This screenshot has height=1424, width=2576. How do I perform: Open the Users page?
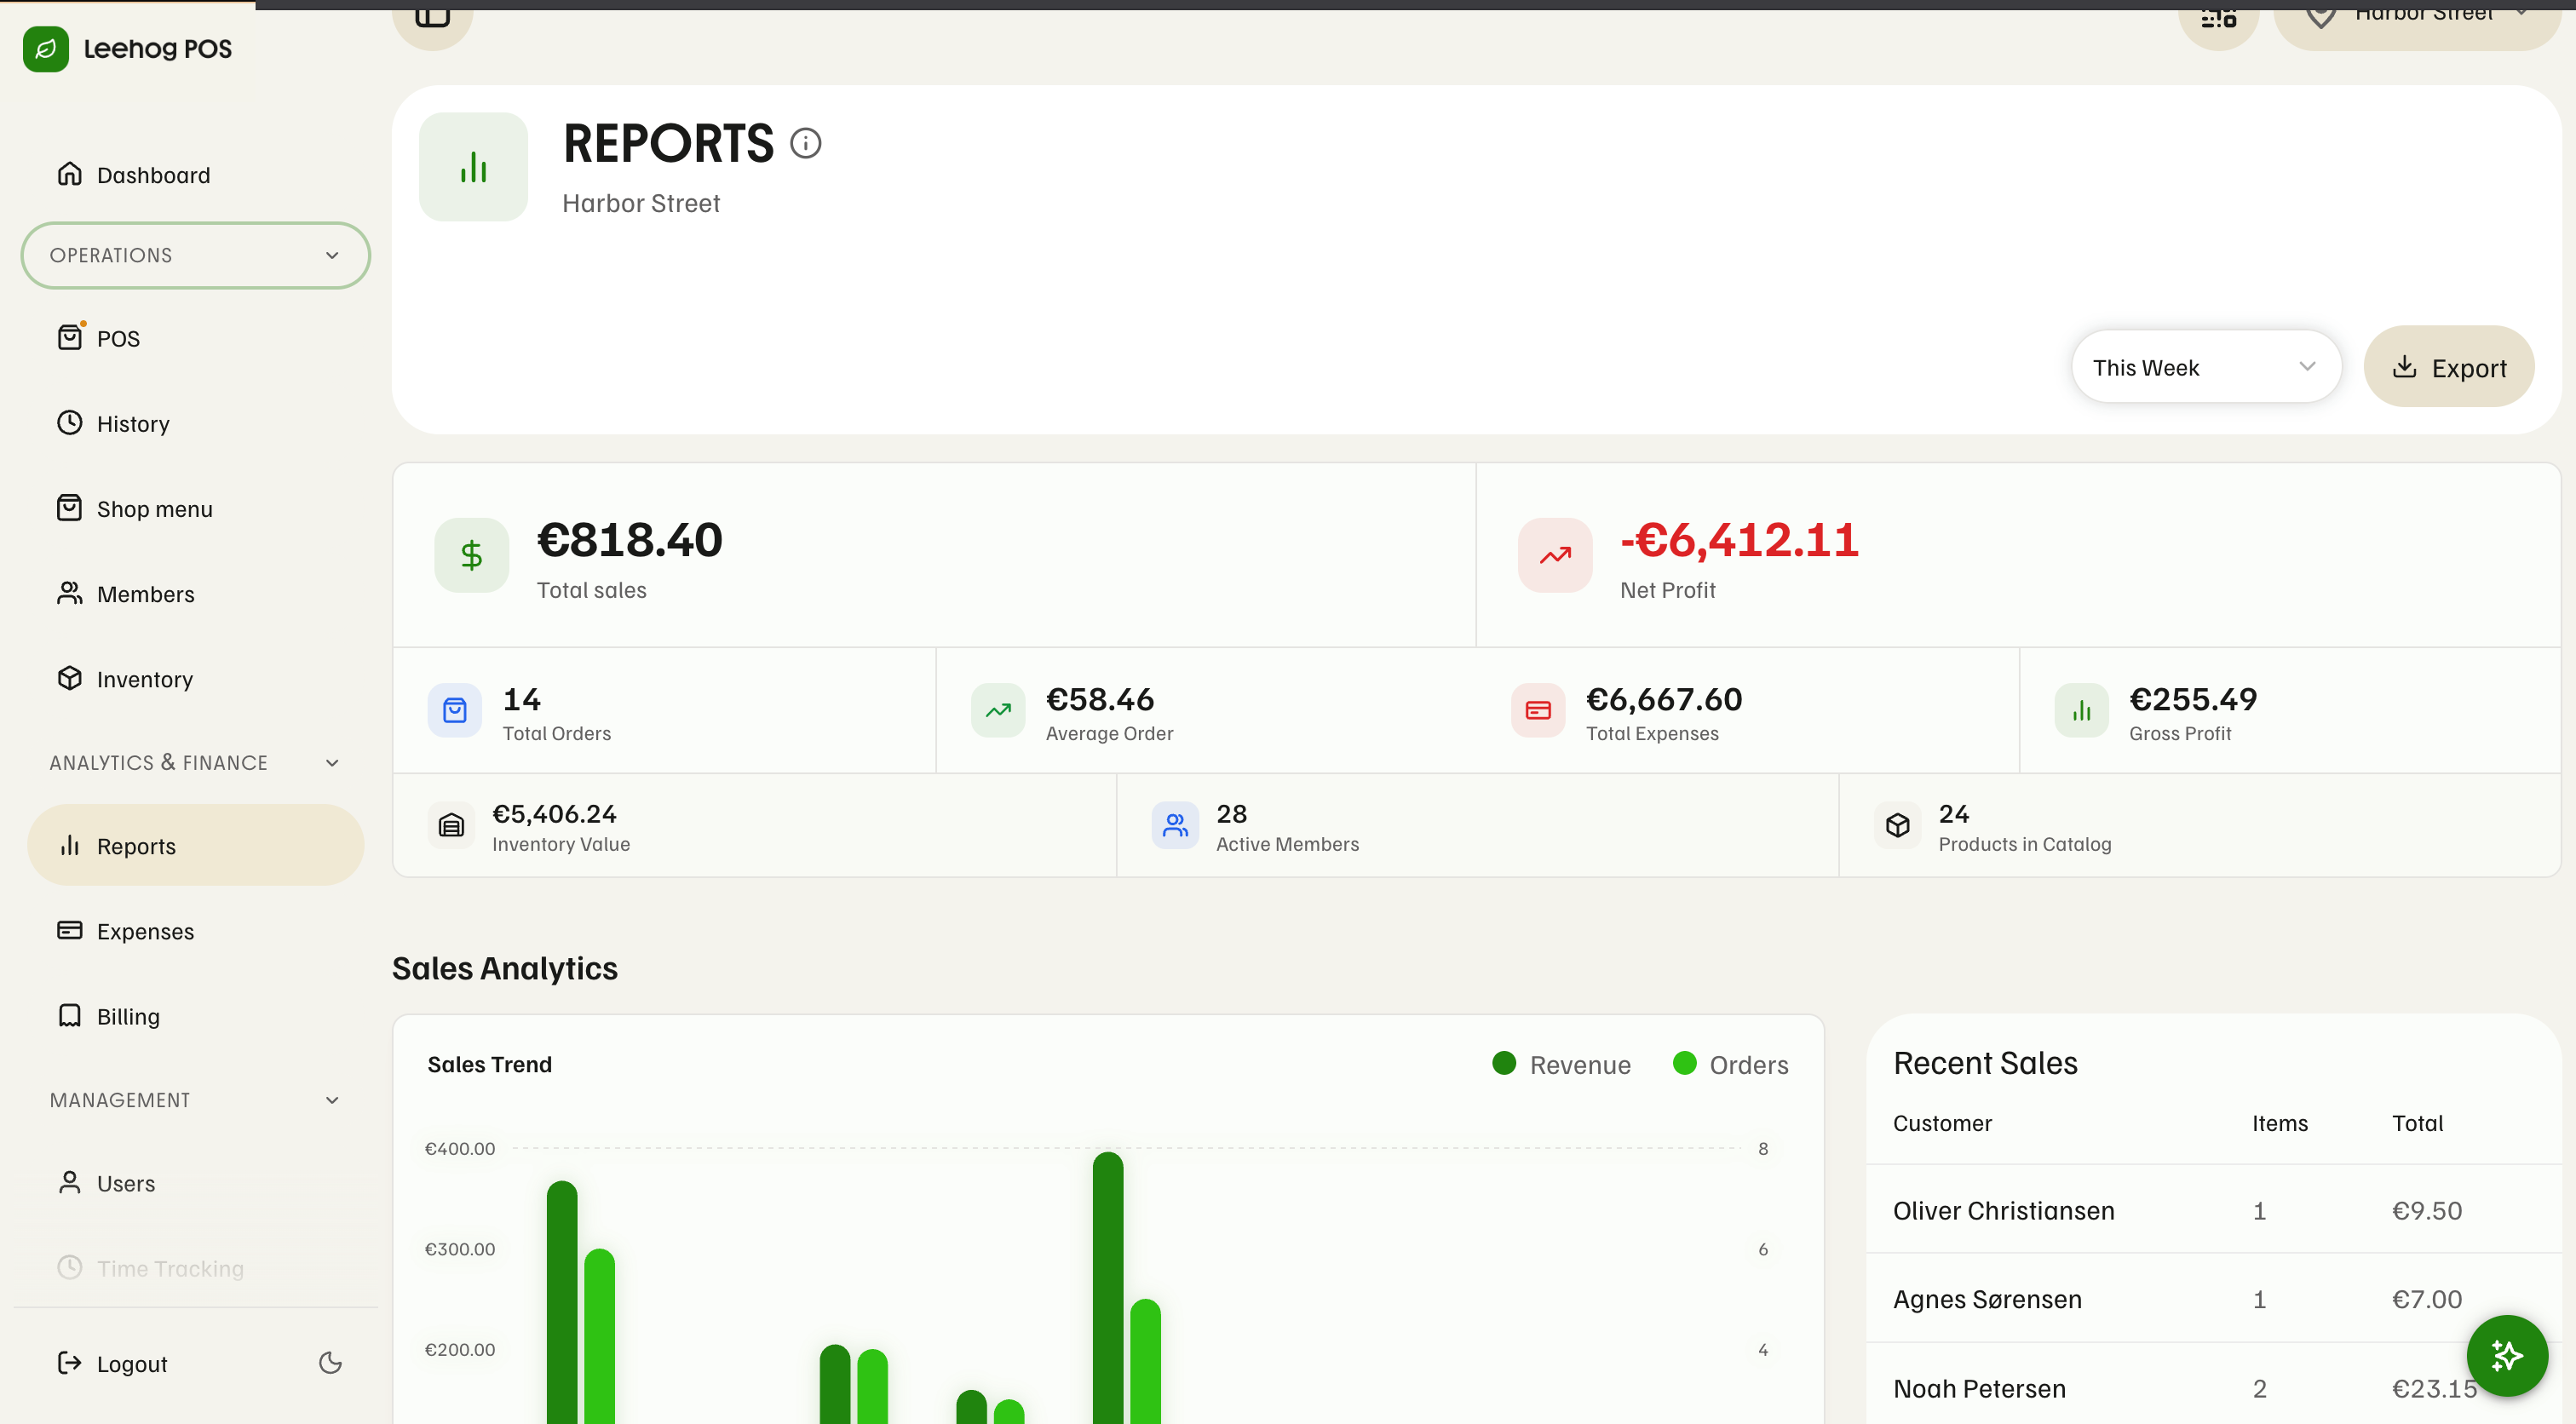(x=195, y=1183)
